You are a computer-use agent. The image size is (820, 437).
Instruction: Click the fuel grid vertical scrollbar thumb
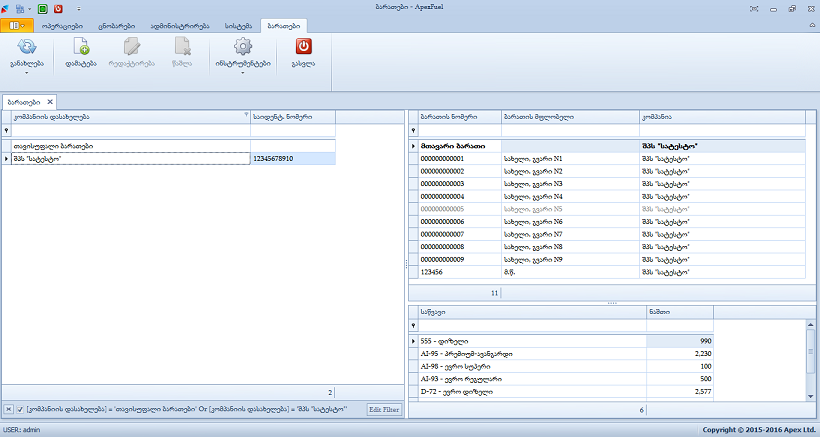tap(811, 351)
